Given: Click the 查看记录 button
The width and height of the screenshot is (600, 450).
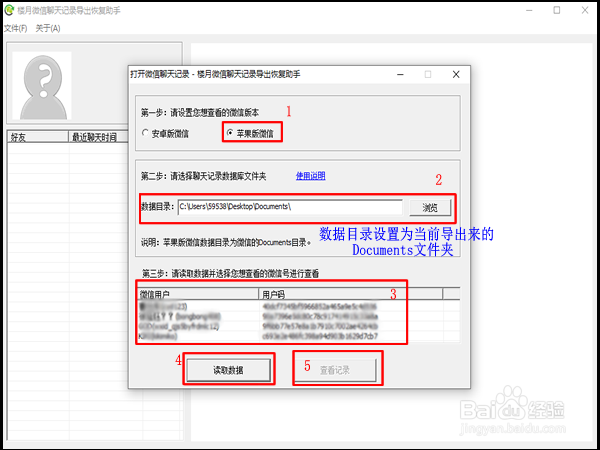Looking at the screenshot, I should pos(335,370).
